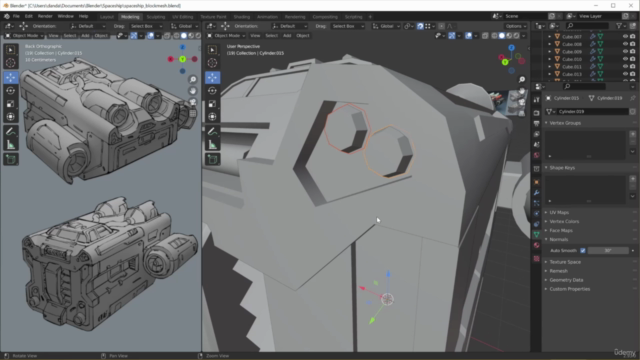Select the Cursor tool in right viewport
Viewport: 640px width, 360px height.
point(212,63)
